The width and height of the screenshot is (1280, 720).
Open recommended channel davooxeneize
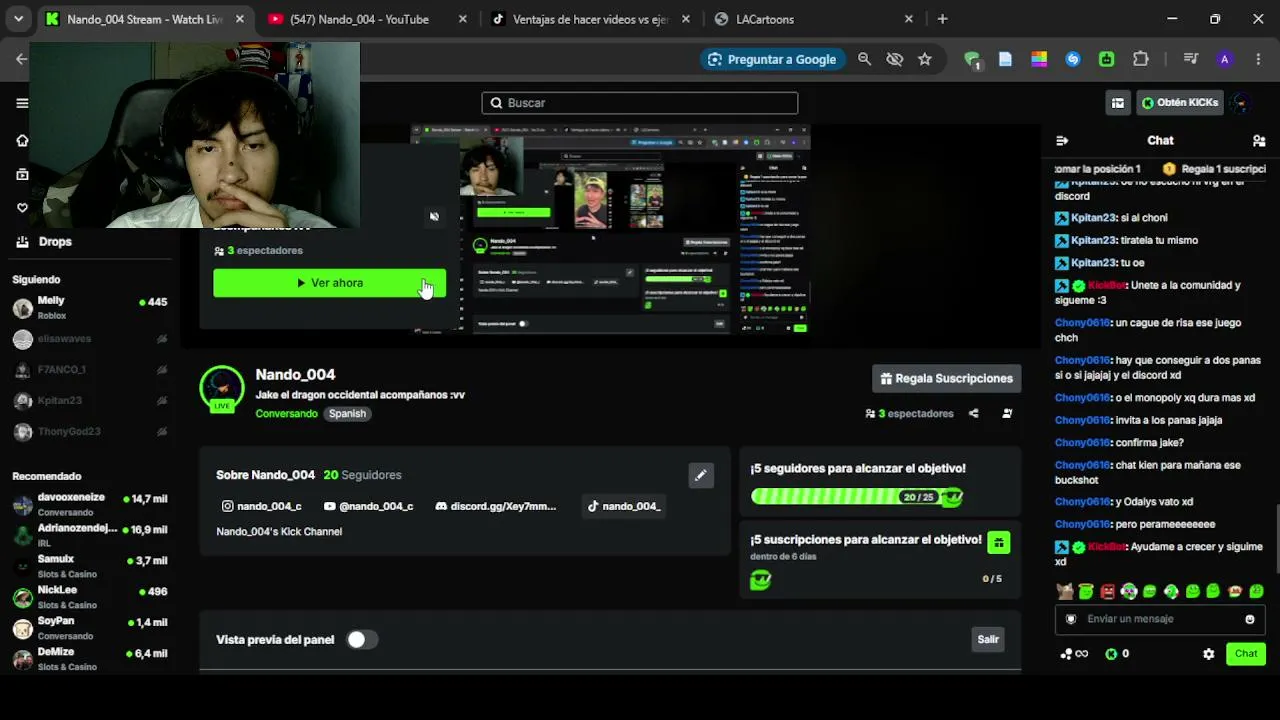point(90,504)
